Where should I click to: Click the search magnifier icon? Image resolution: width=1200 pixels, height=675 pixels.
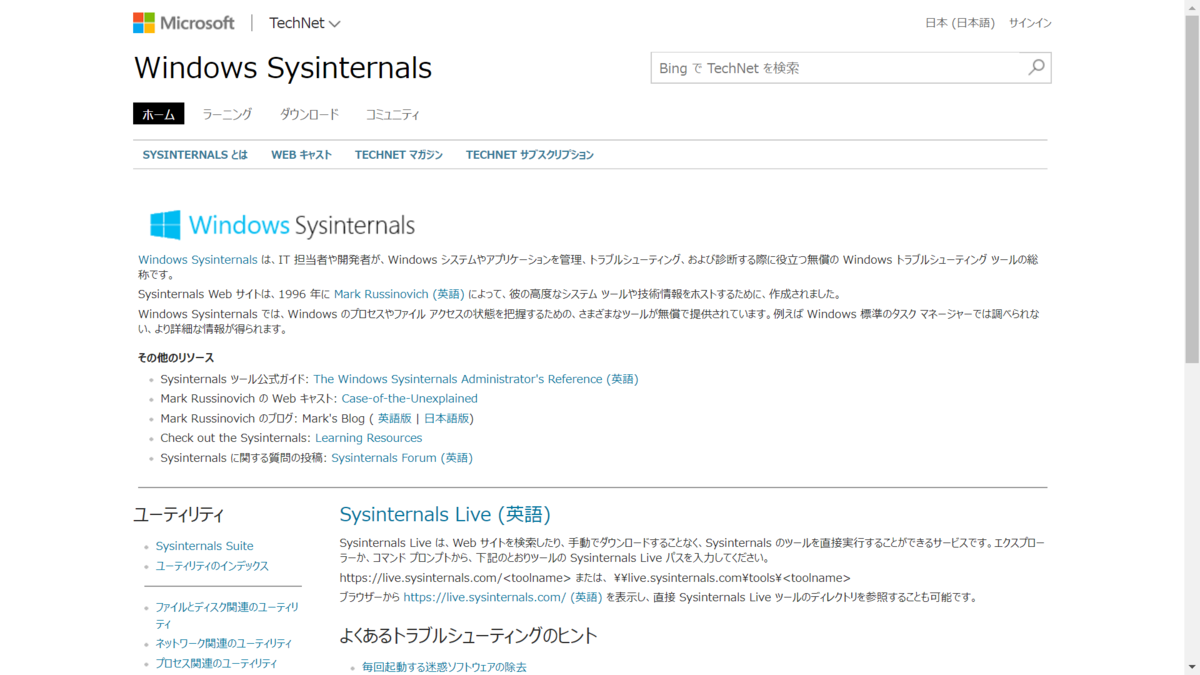pyautogui.click(x=1036, y=67)
